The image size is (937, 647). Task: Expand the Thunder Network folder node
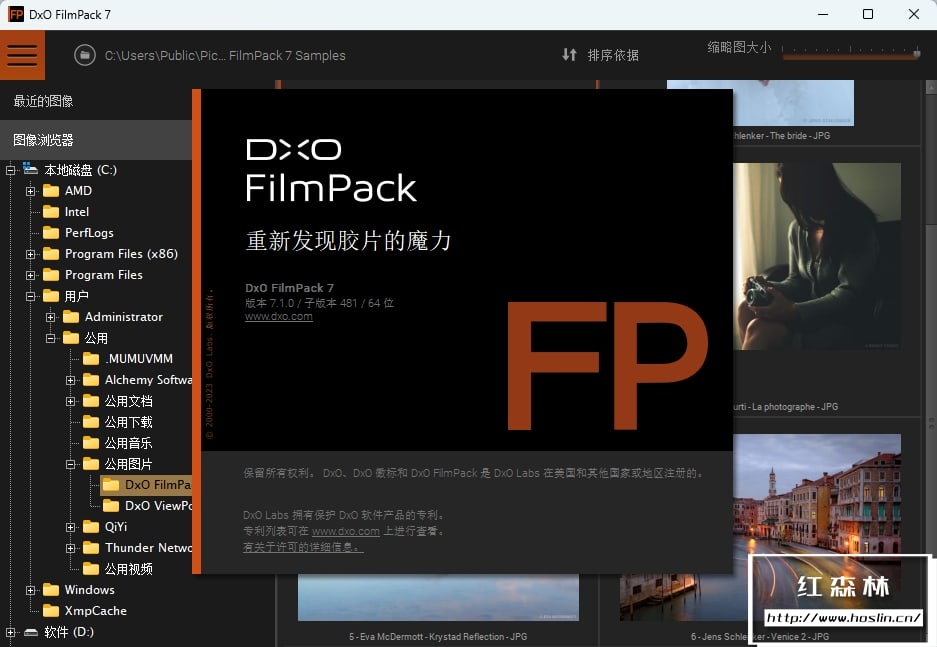tap(71, 548)
